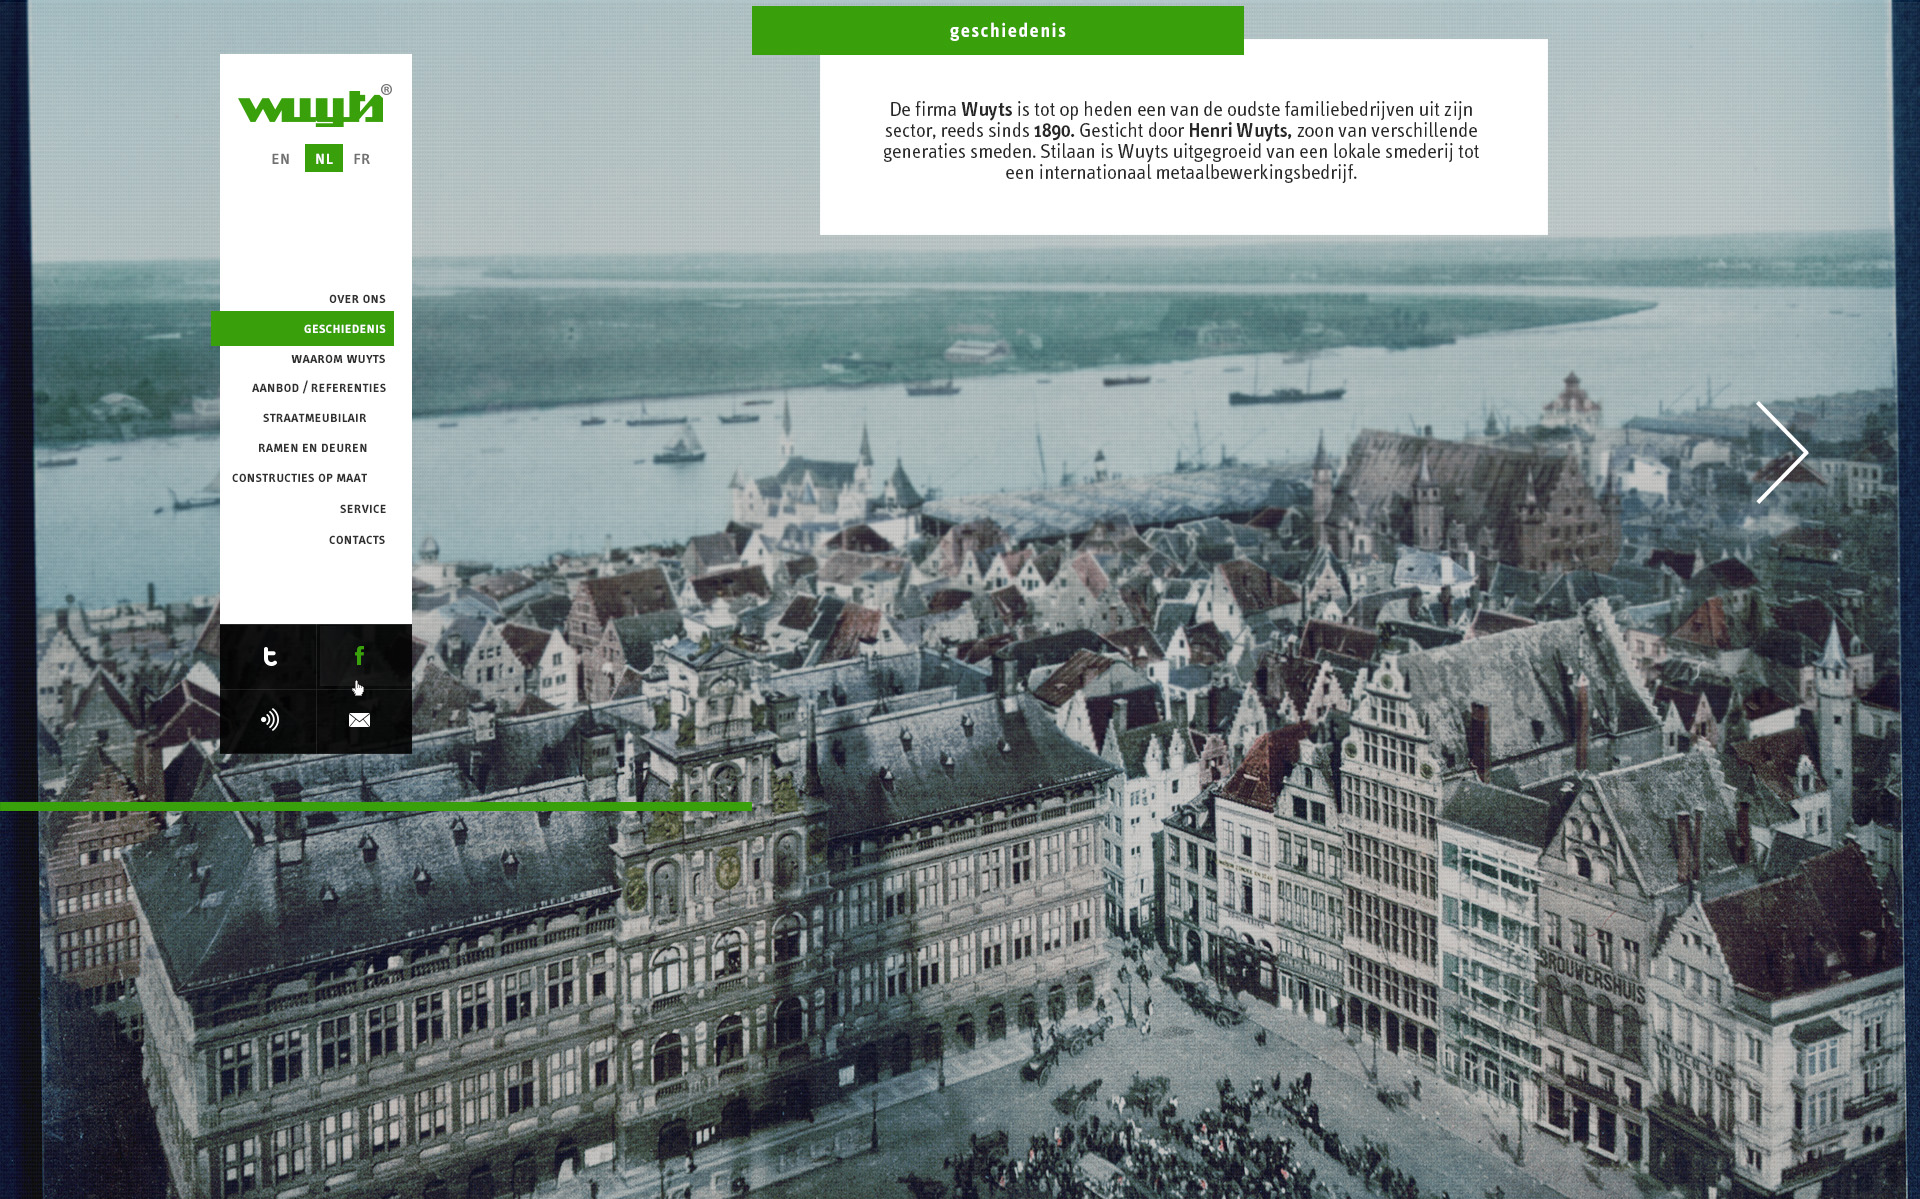Open the Facebook social icon
Screen dimensions: 1920x1199
tap(360, 656)
